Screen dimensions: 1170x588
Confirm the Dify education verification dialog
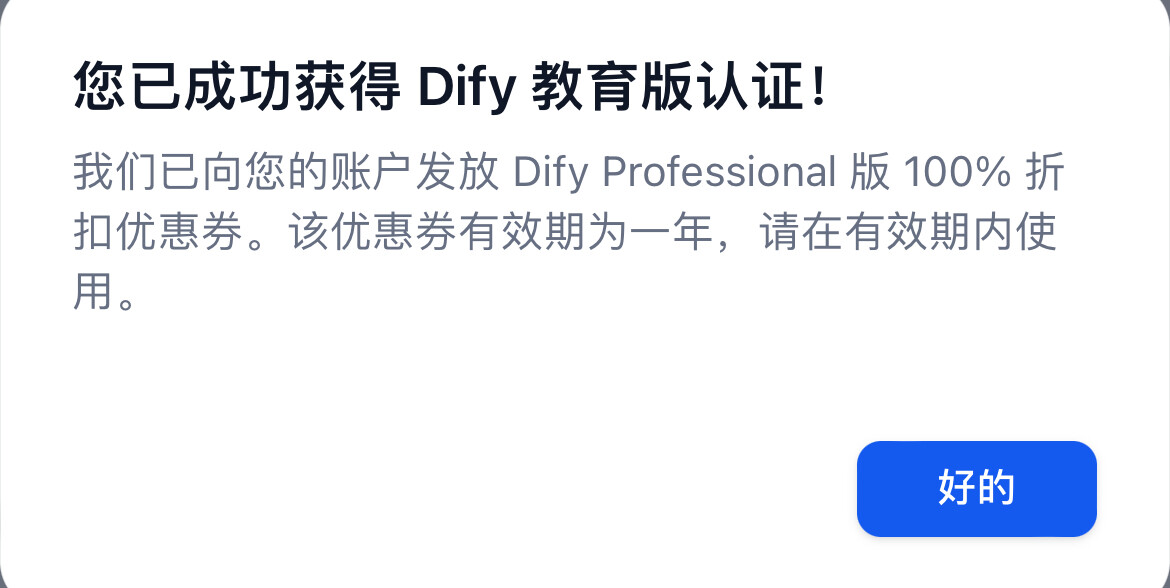(976, 489)
